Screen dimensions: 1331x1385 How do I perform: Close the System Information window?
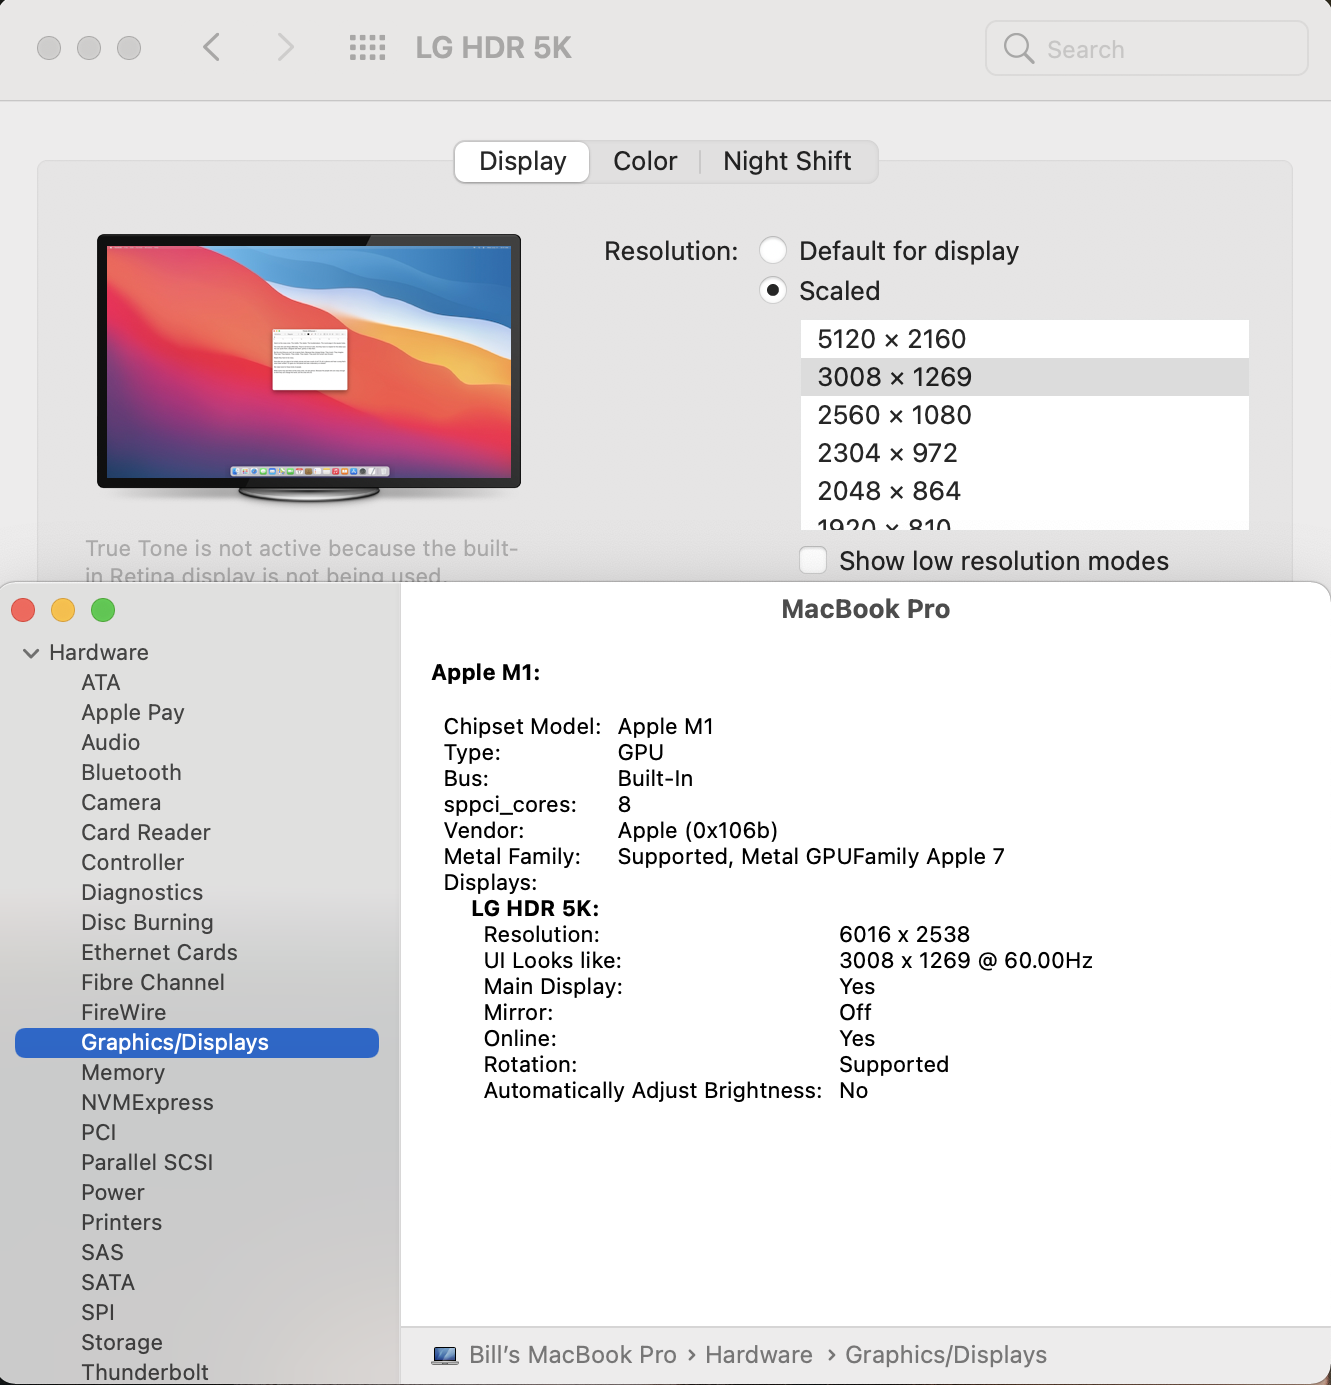(x=23, y=610)
